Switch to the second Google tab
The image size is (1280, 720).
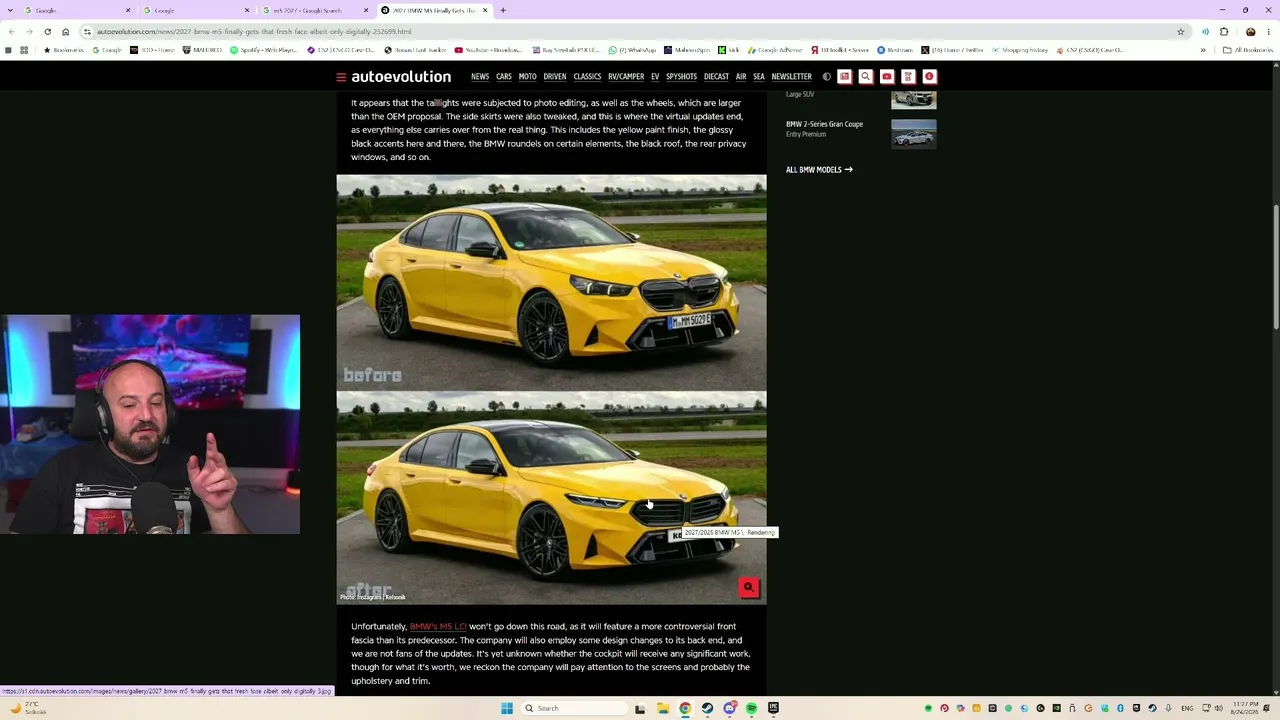[x=195, y=11]
